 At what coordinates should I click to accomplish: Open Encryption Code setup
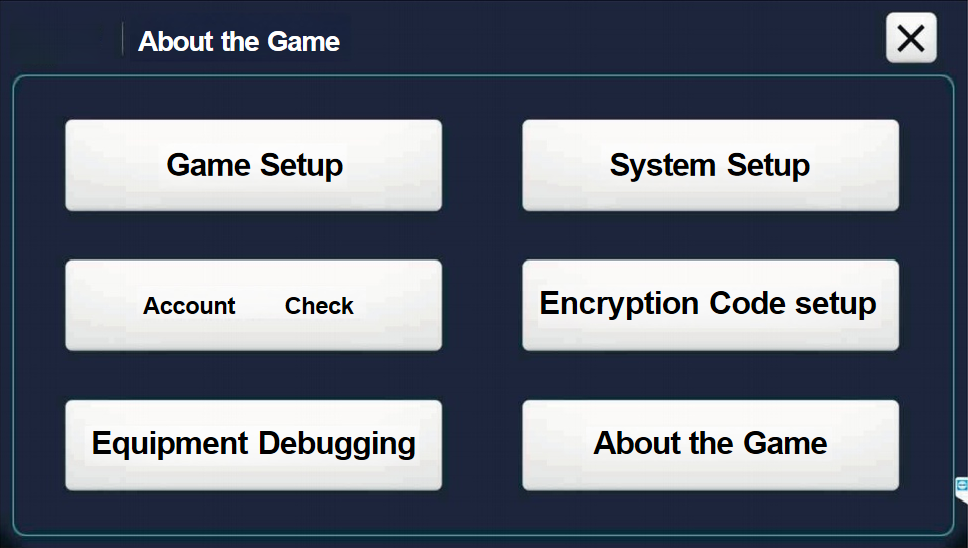(x=711, y=305)
